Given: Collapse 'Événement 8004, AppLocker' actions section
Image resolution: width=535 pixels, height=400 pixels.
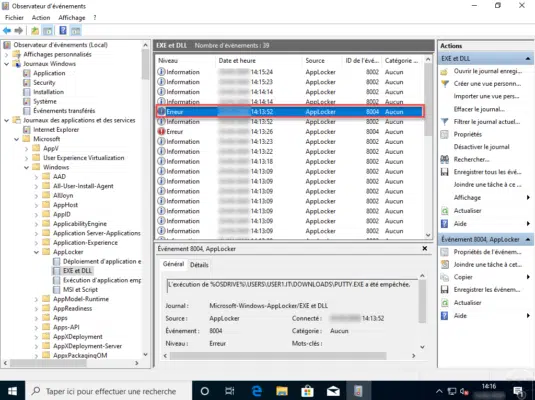Looking at the screenshot, I should click(527, 240).
